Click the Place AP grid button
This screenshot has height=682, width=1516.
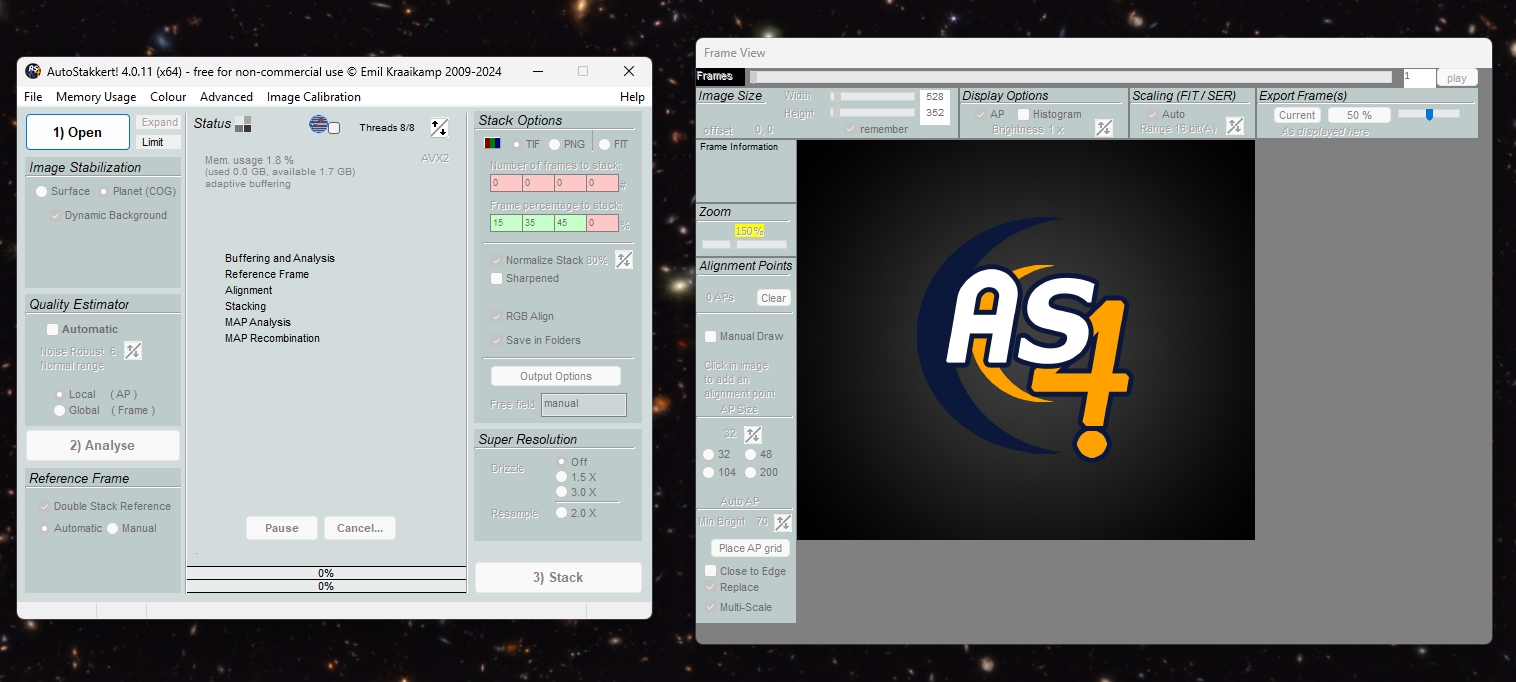pos(750,548)
